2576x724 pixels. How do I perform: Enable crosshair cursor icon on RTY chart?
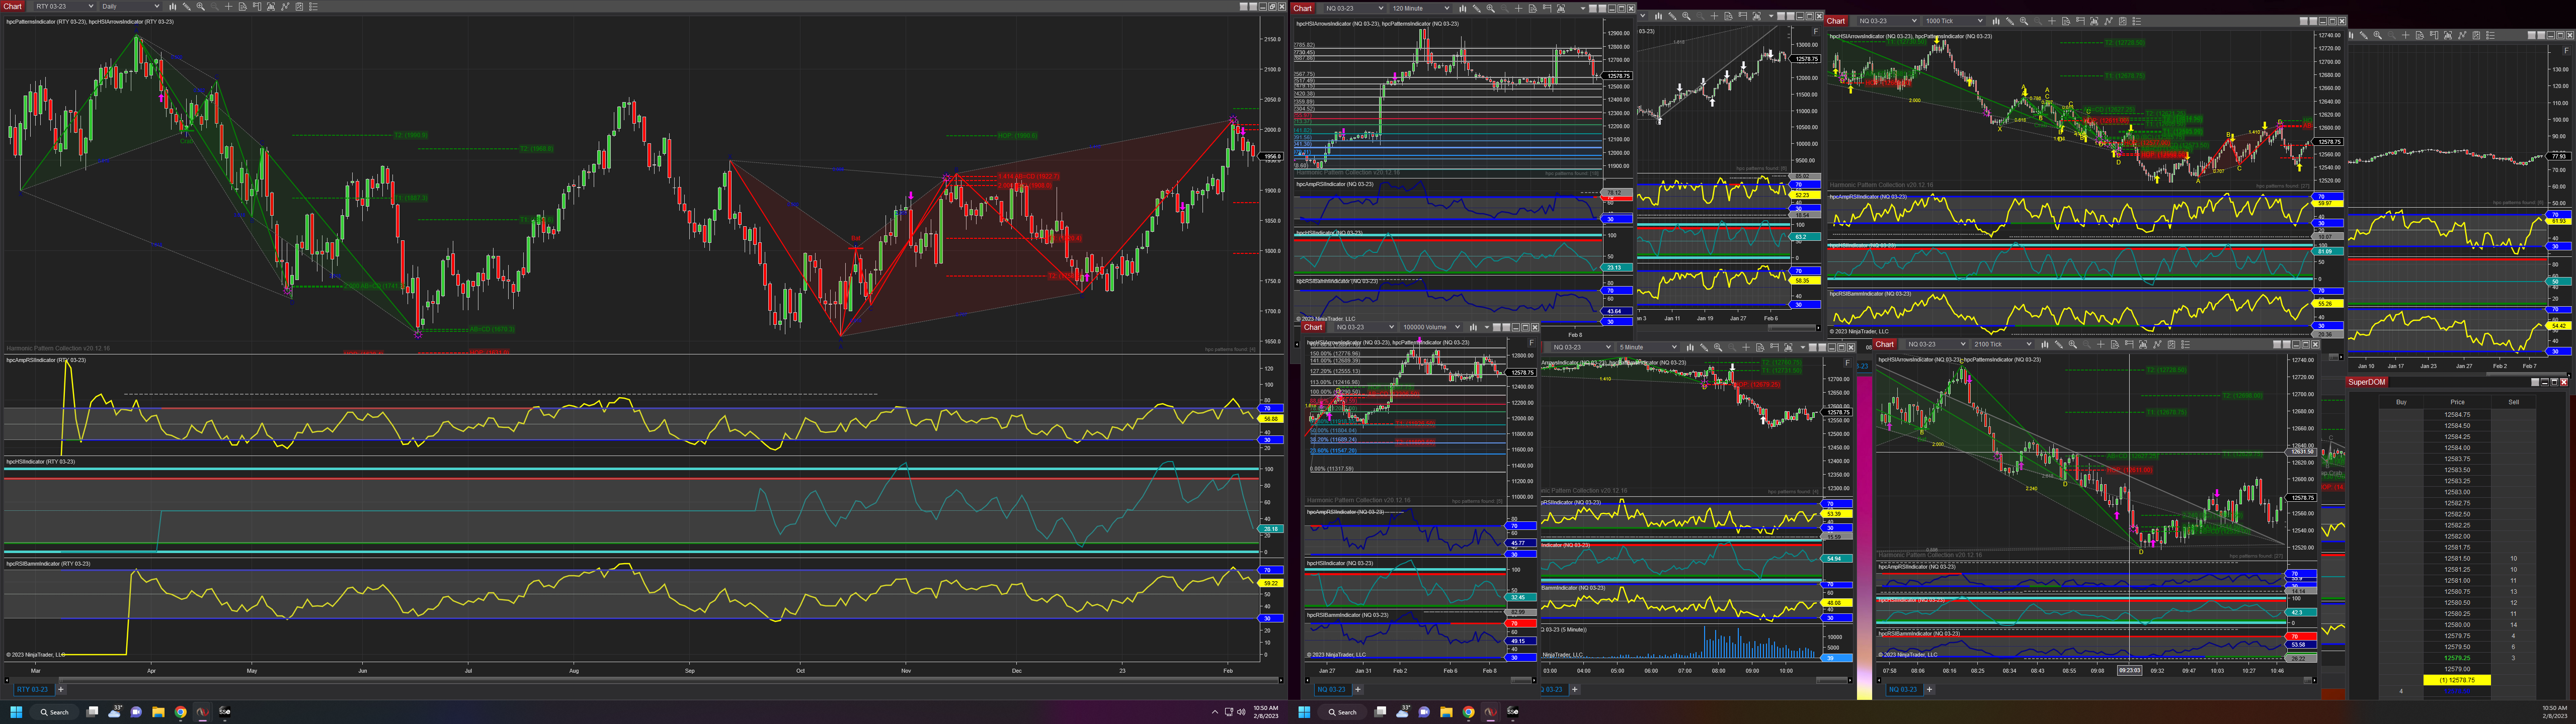click(229, 6)
